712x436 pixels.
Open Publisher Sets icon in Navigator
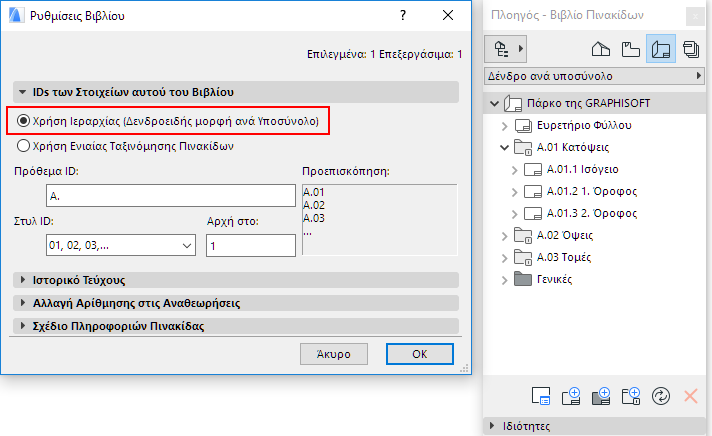coord(691,49)
